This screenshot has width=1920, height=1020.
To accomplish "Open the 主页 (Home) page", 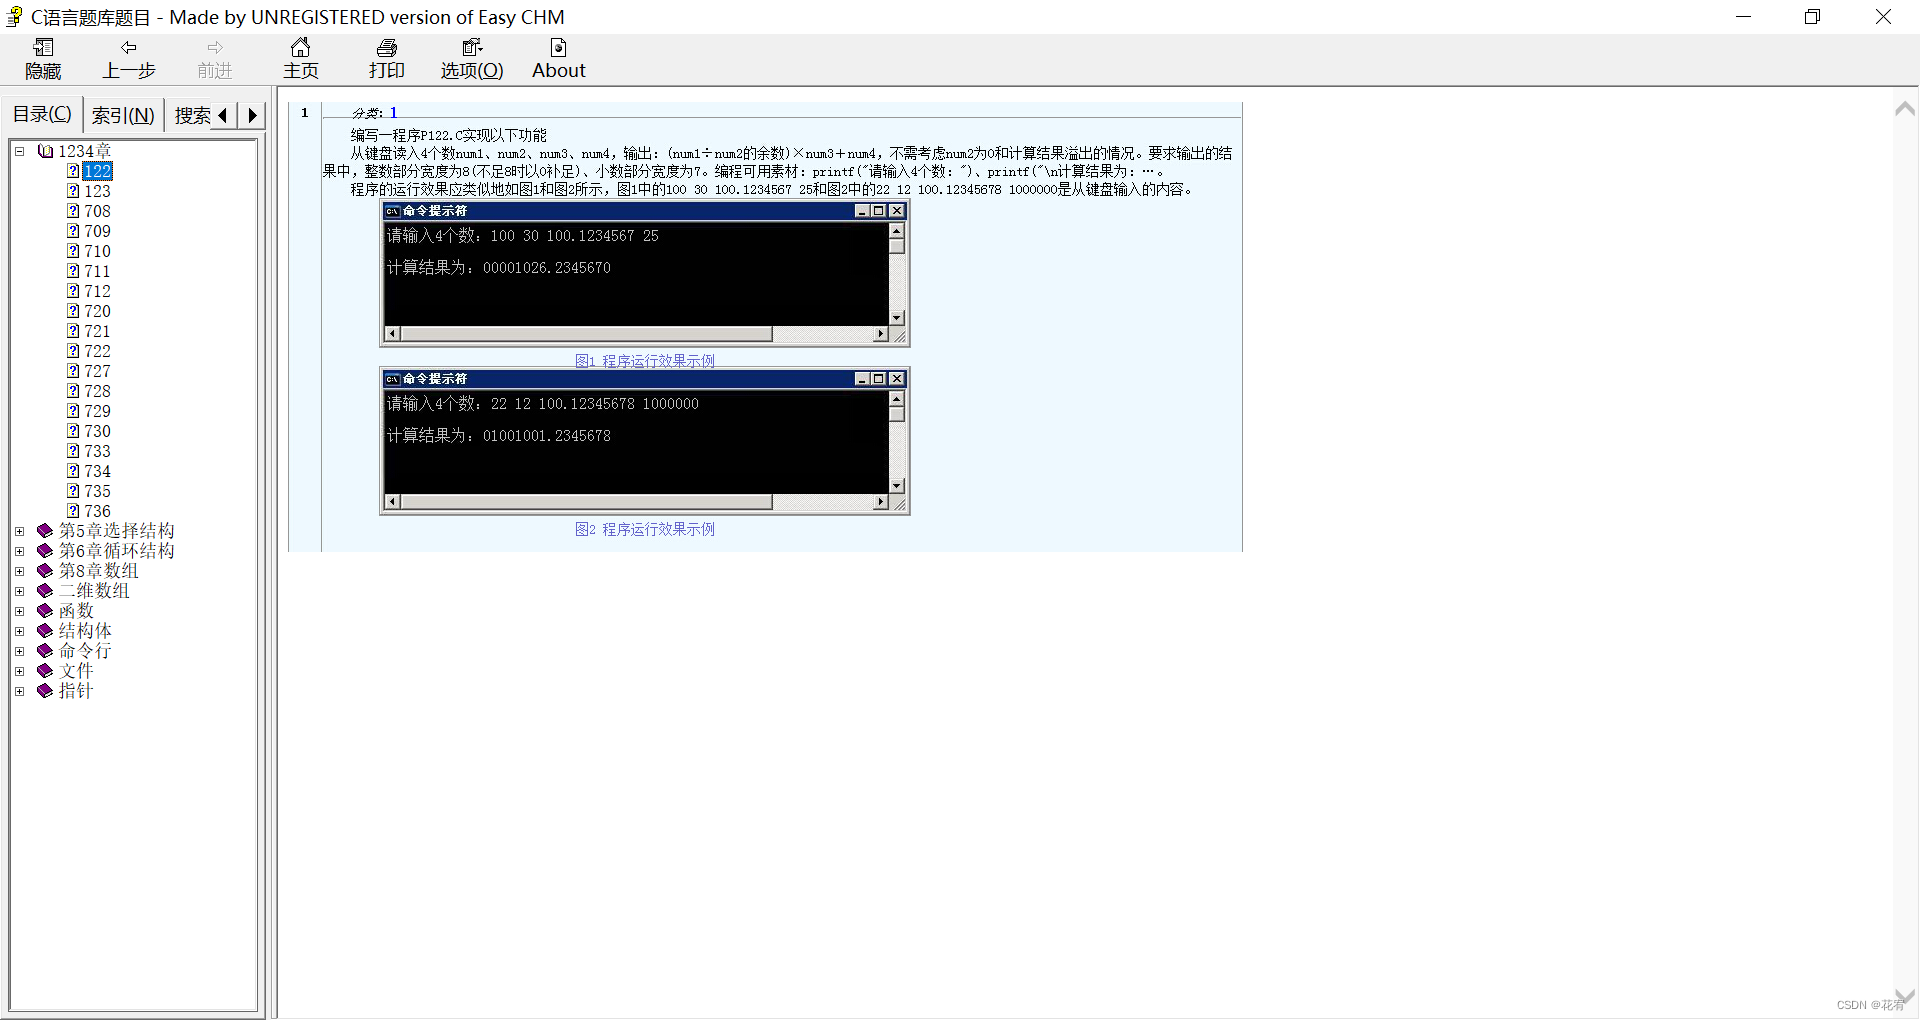I will (300, 59).
